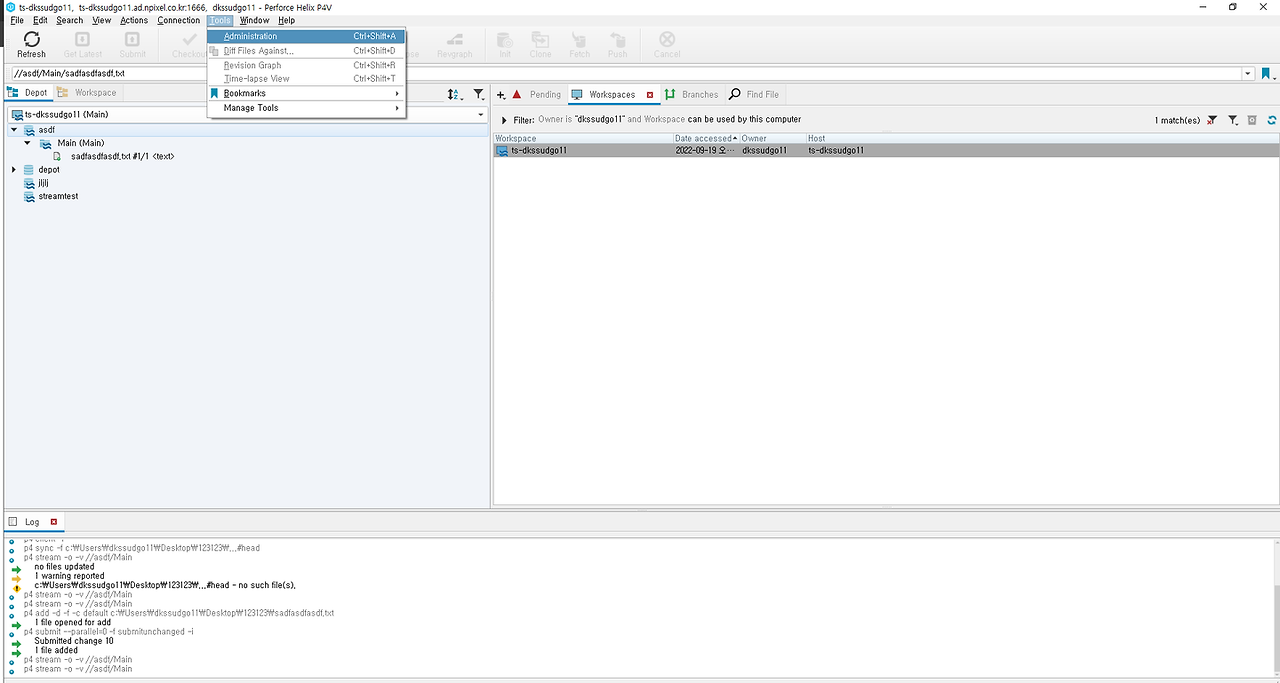Click the plus icon to add a tab
The height and width of the screenshot is (683, 1280).
tap(501, 94)
